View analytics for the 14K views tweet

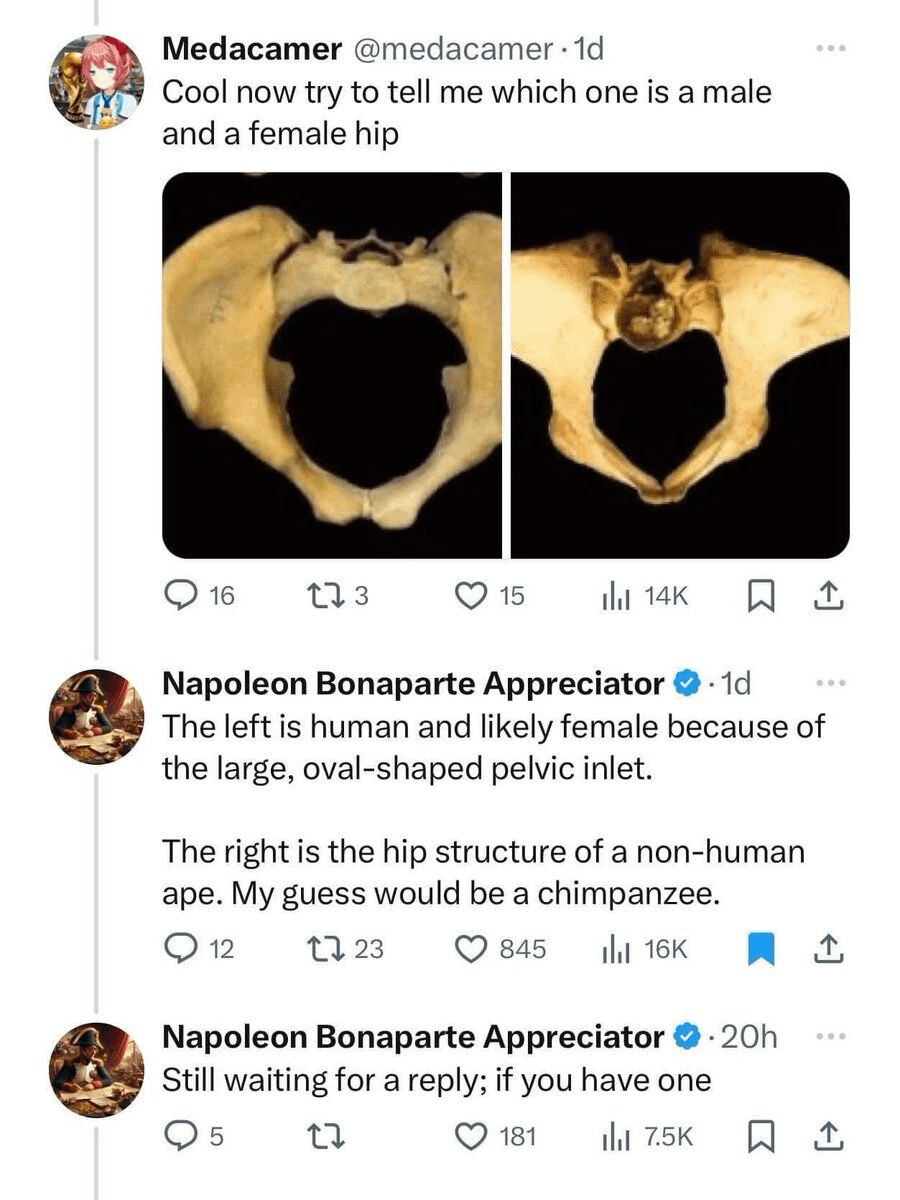tap(613, 597)
